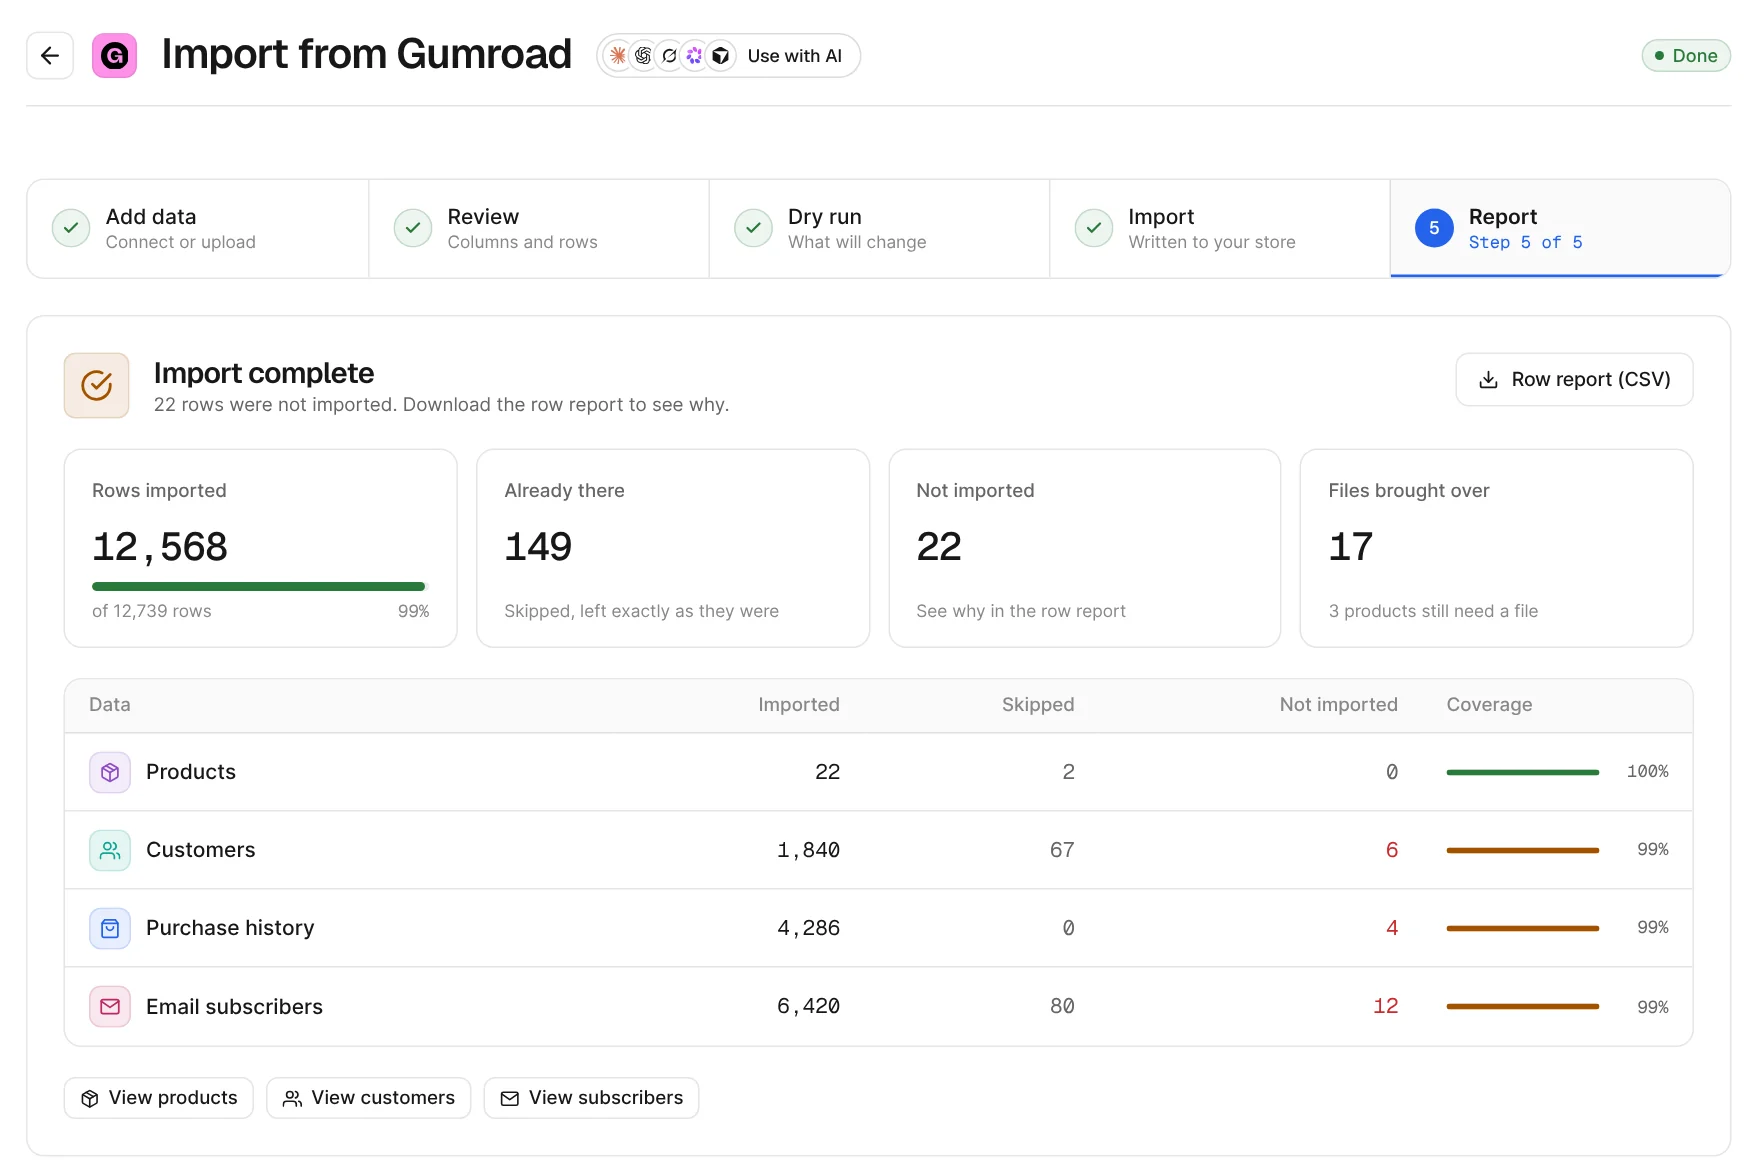Click the Already there 149 value
The image size is (1757, 1172).
(x=538, y=547)
